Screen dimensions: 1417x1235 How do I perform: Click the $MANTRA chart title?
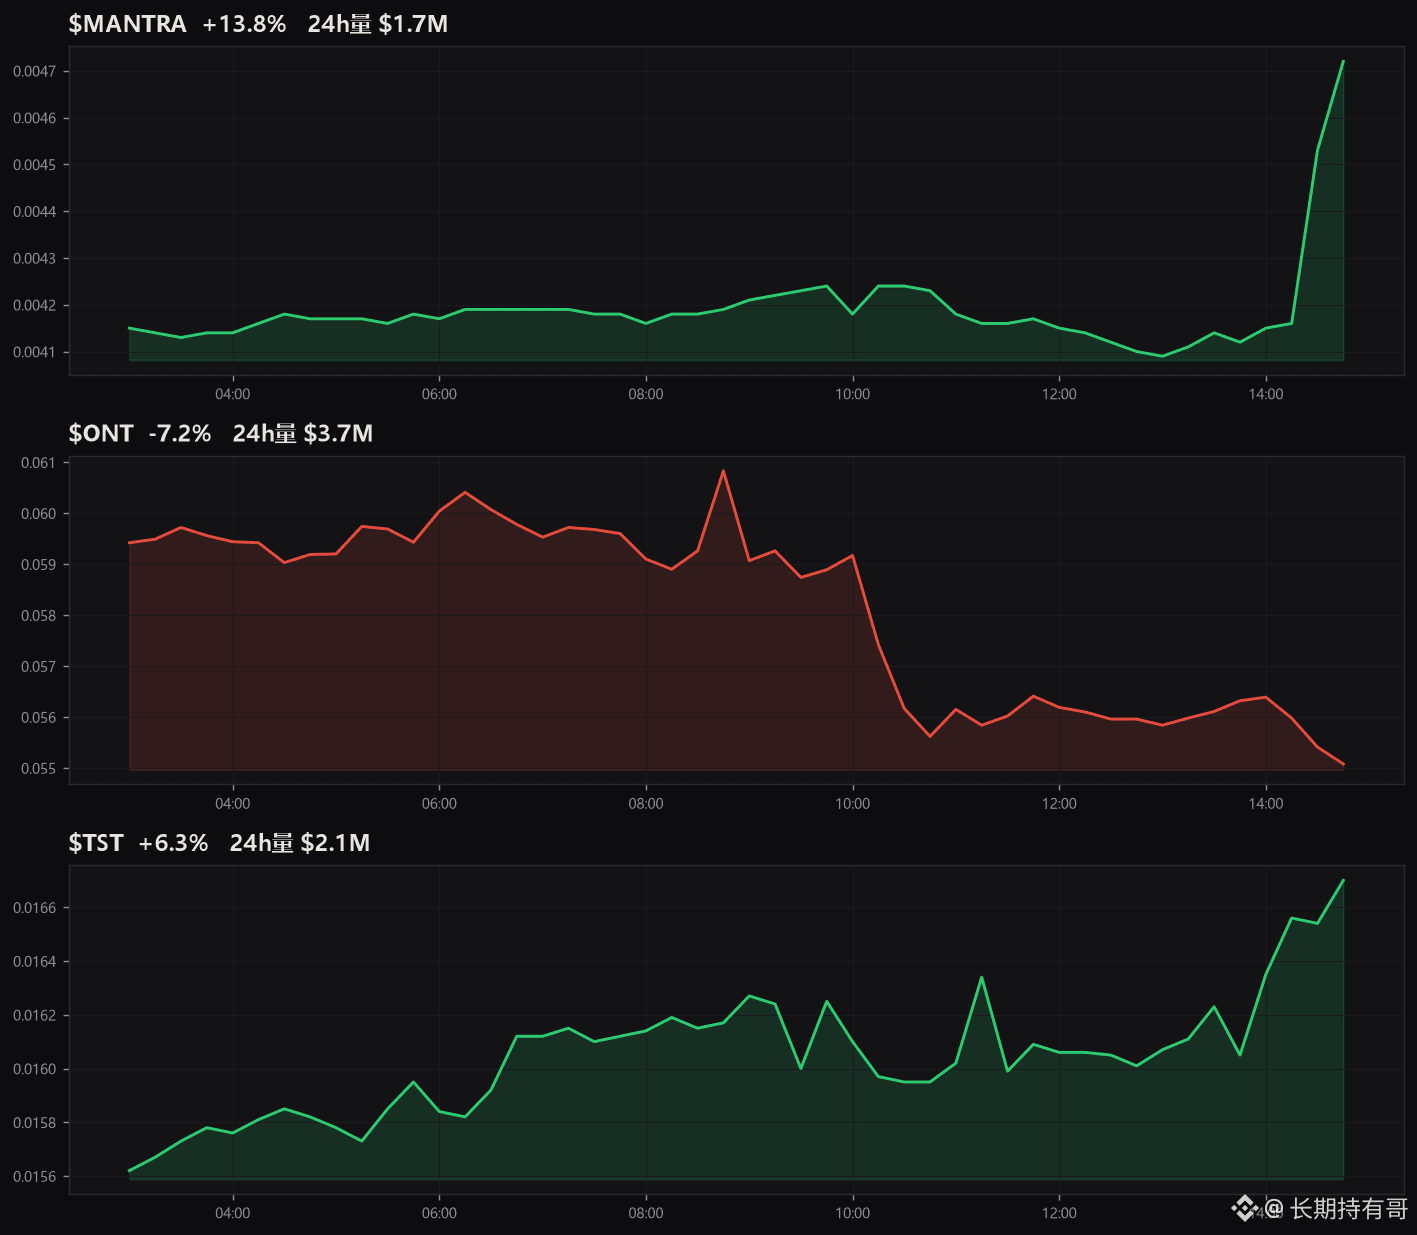point(127,24)
